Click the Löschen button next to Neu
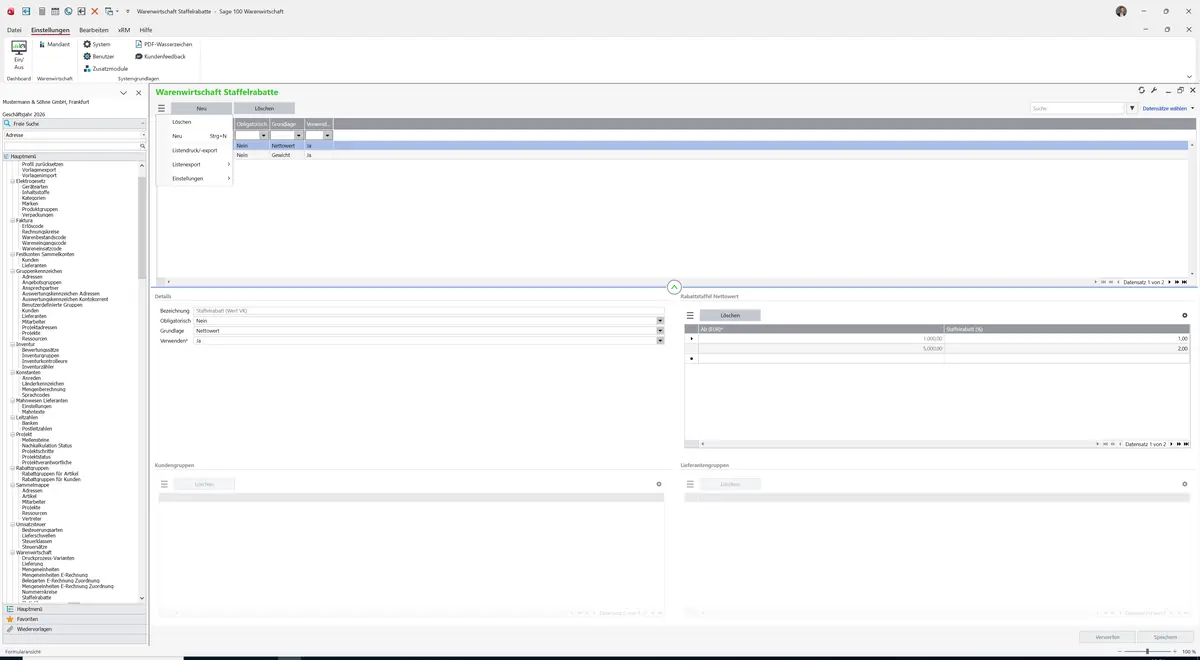This screenshot has width=1200, height=660. pos(264,108)
